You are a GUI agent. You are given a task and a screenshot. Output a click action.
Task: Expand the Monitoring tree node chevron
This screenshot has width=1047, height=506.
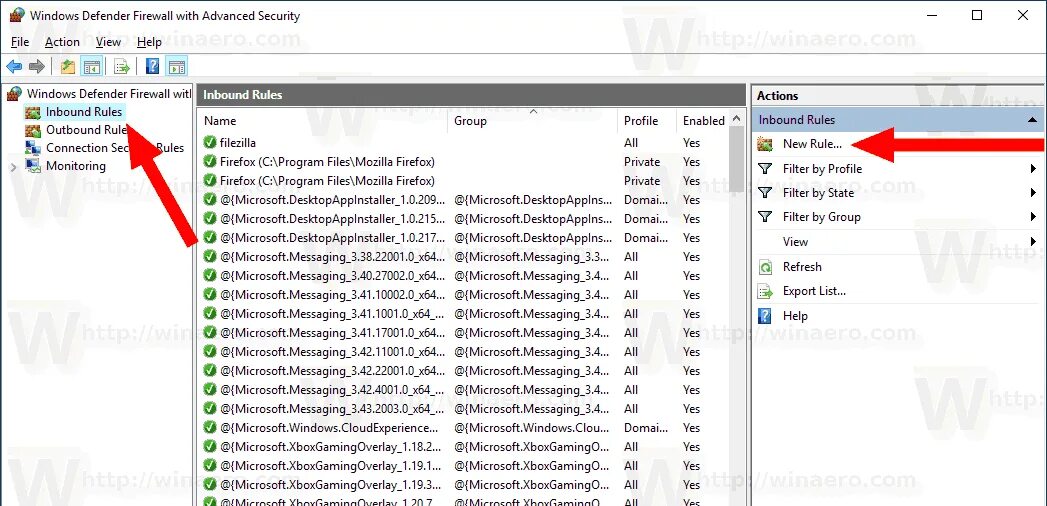[13, 167]
